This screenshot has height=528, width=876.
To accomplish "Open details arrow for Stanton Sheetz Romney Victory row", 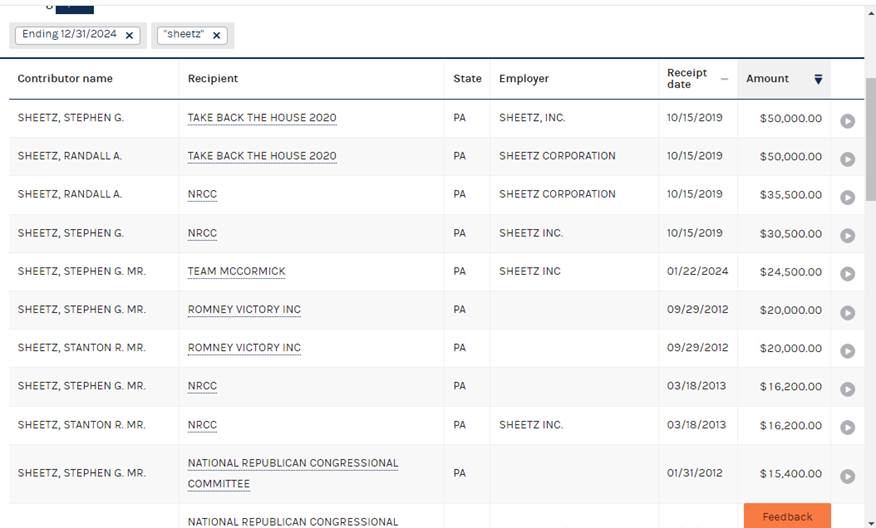I will pos(847,351).
